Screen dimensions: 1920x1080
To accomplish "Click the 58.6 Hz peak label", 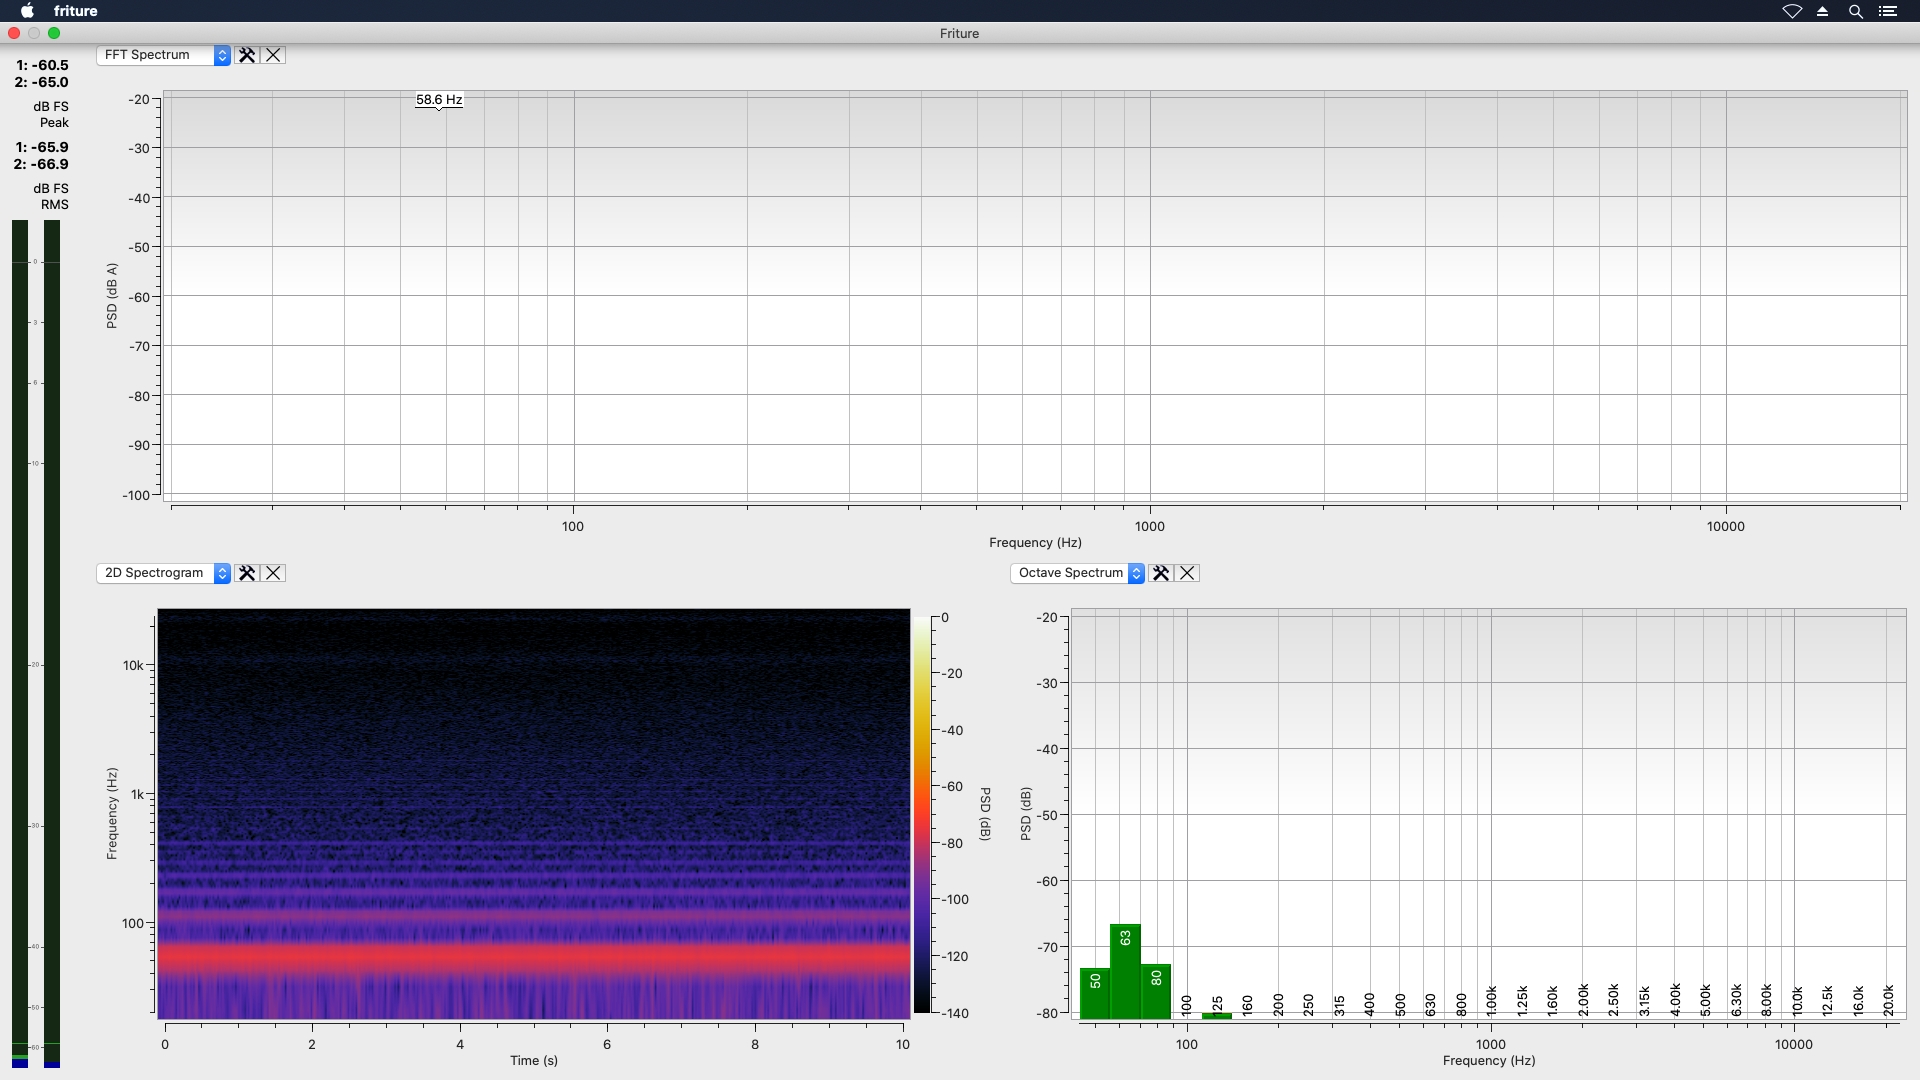I will point(439,100).
